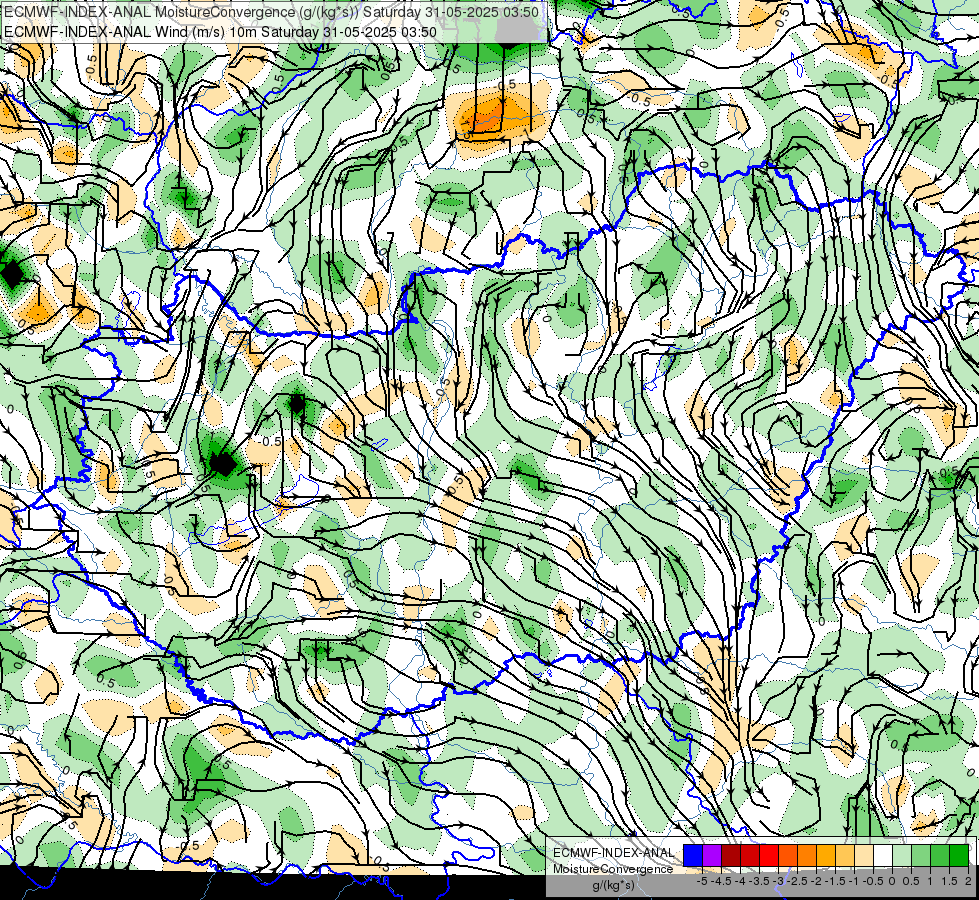Click the -5 legend tick label

tap(702, 881)
